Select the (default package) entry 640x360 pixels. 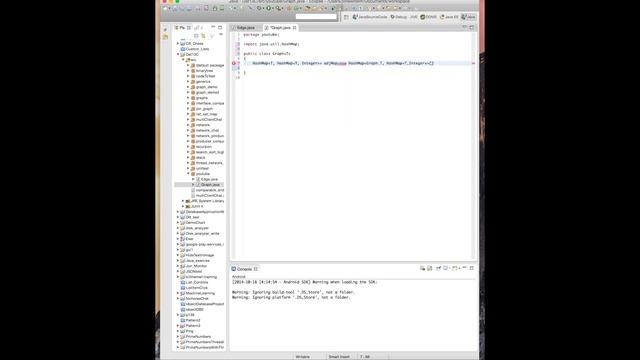[x=207, y=65]
